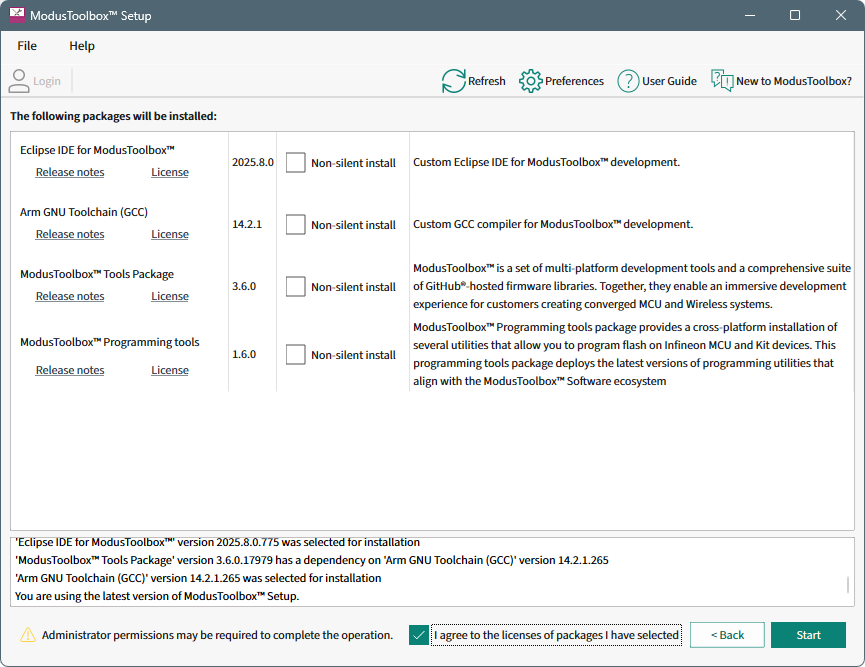Click the New to ModusToolbox icon

click(722, 81)
